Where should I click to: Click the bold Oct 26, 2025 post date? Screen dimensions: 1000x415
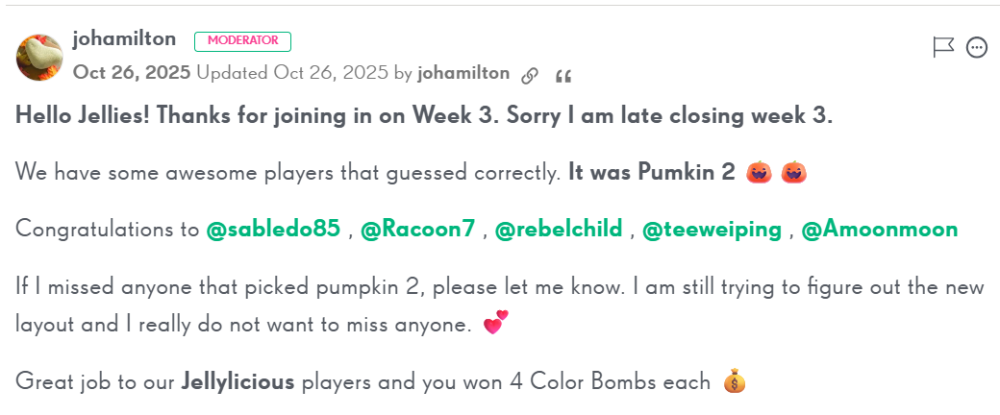[x=131, y=73]
